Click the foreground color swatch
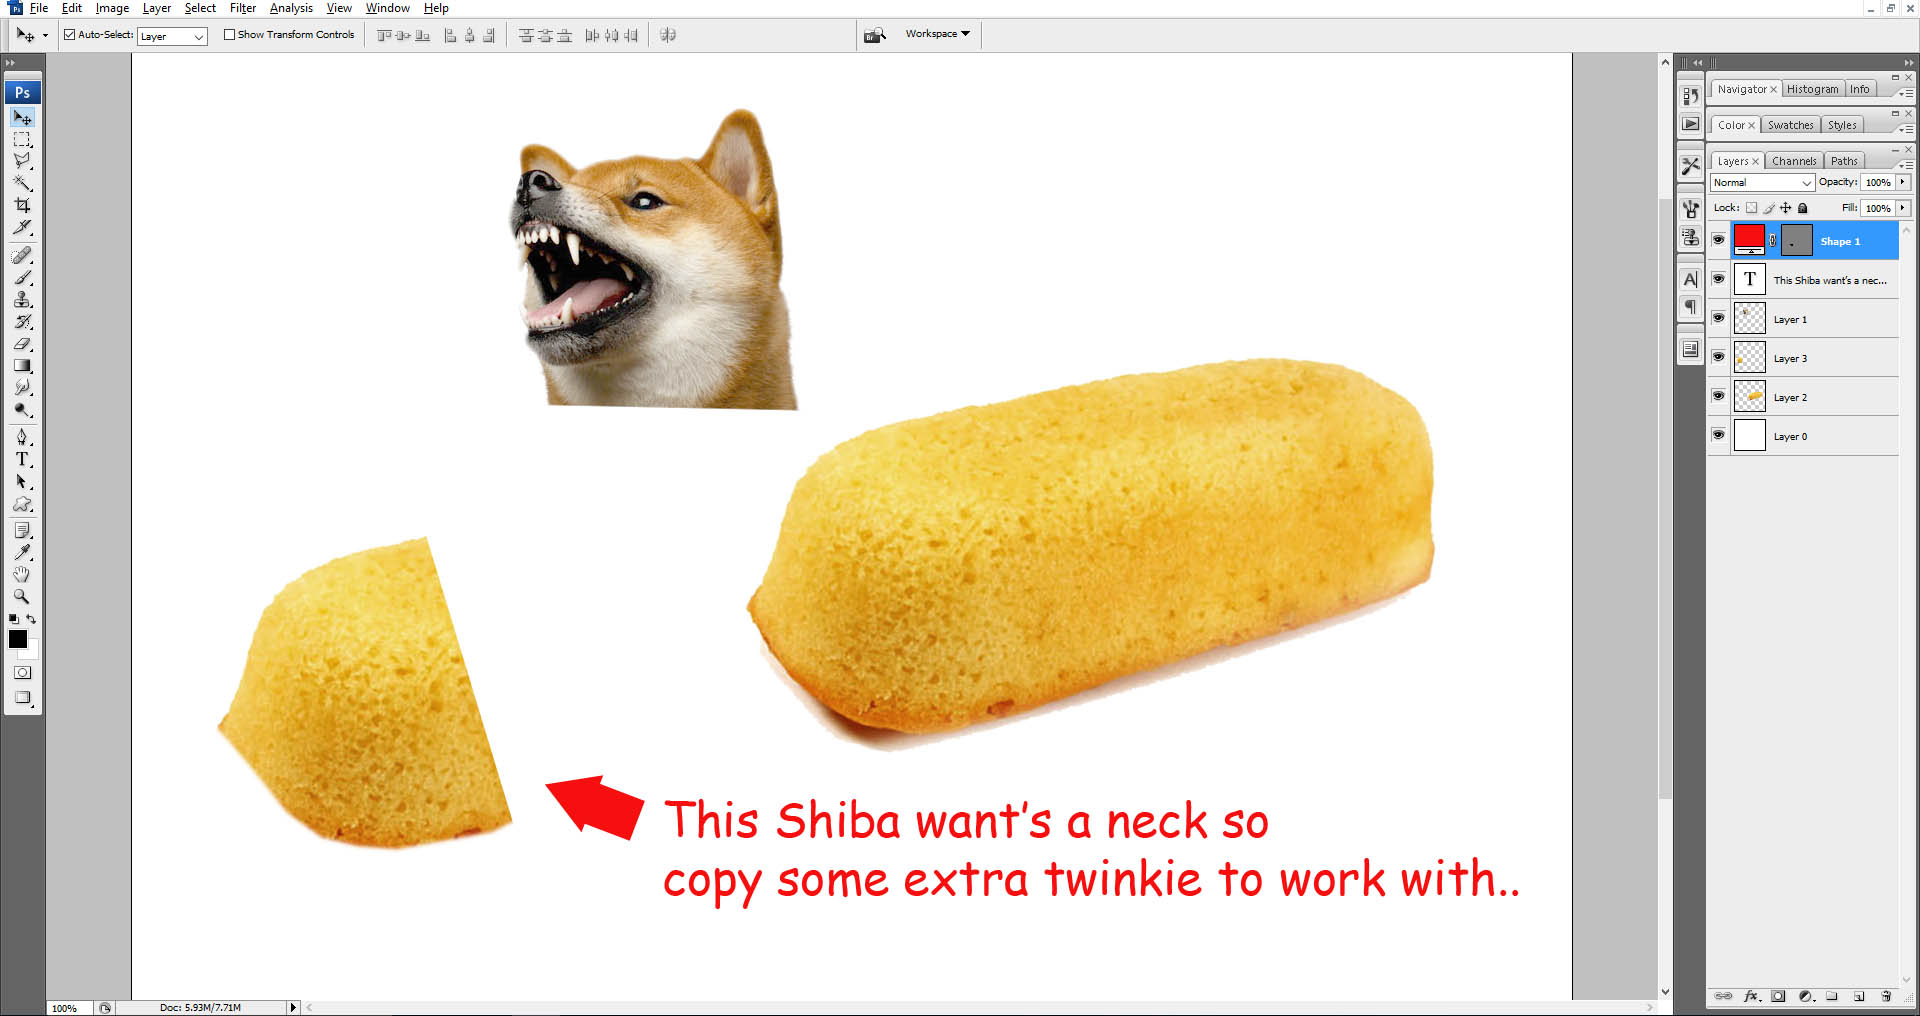Viewport: 1920px width, 1016px height. coord(18,639)
